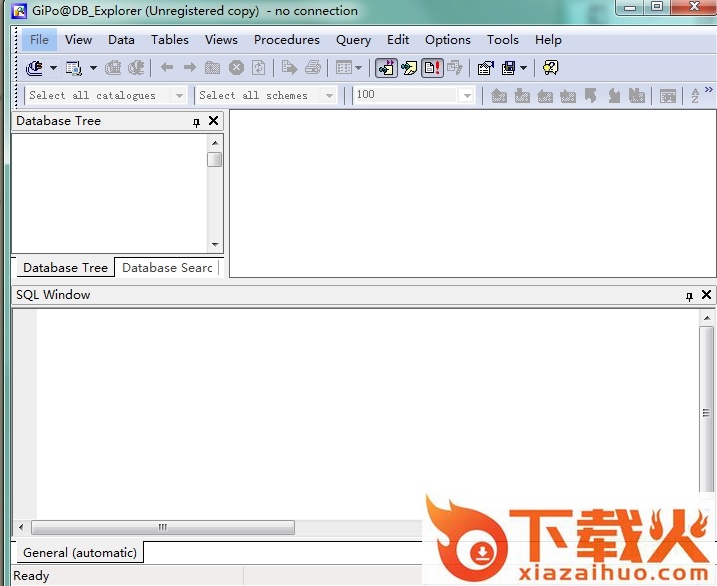717x586 pixels.
Task: Close the Database Tree panel
Action: tap(213, 121)
